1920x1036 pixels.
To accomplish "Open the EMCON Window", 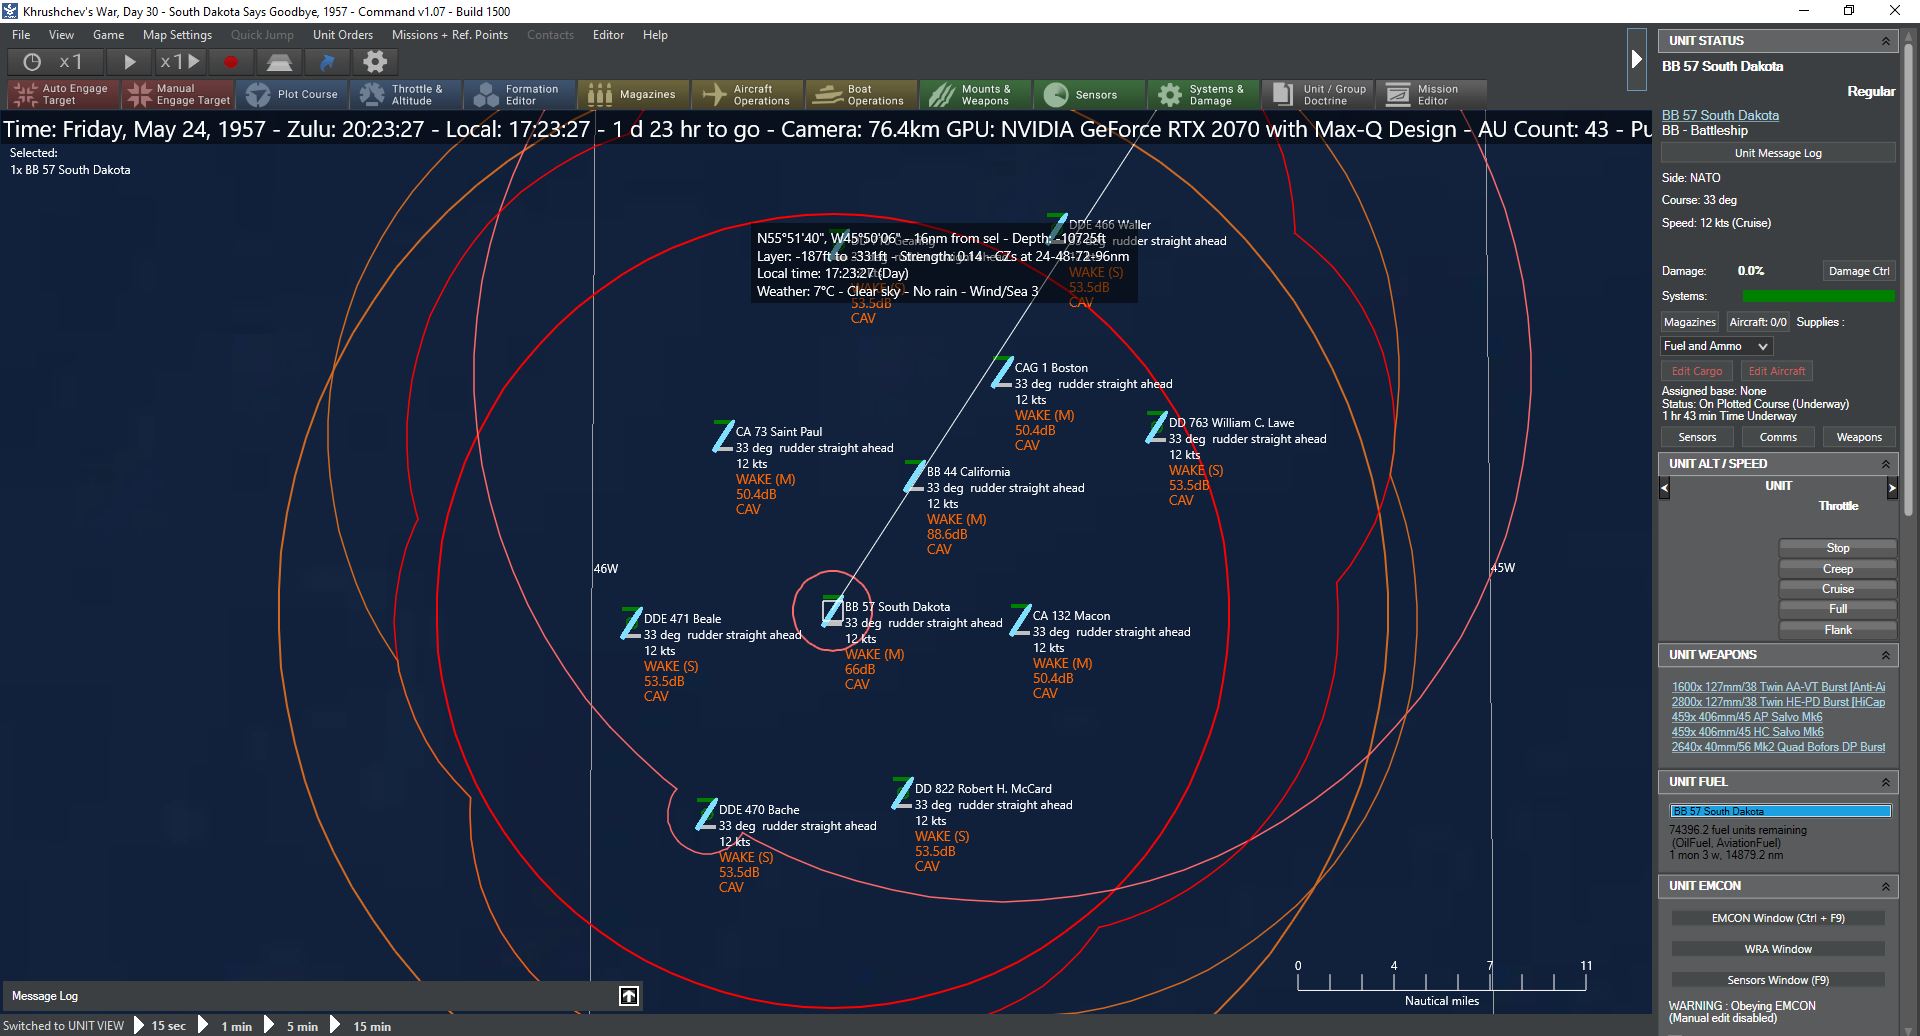I will (1778, 918).
